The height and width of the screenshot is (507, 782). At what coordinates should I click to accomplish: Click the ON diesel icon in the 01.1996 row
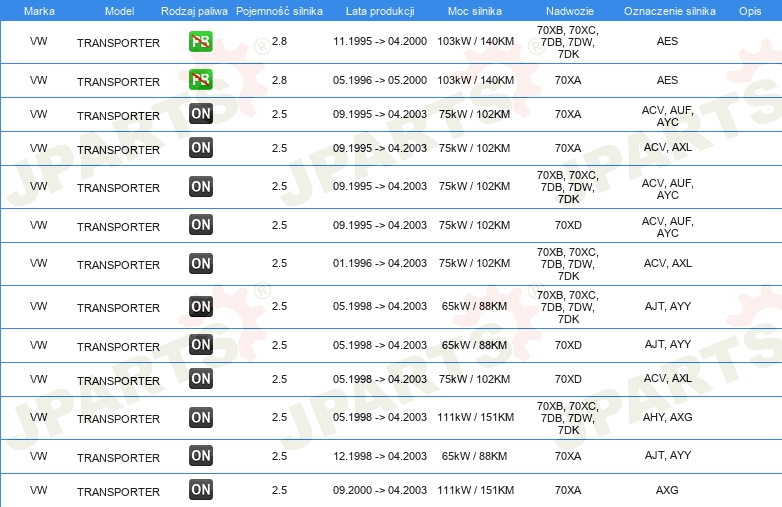(201, 264)
